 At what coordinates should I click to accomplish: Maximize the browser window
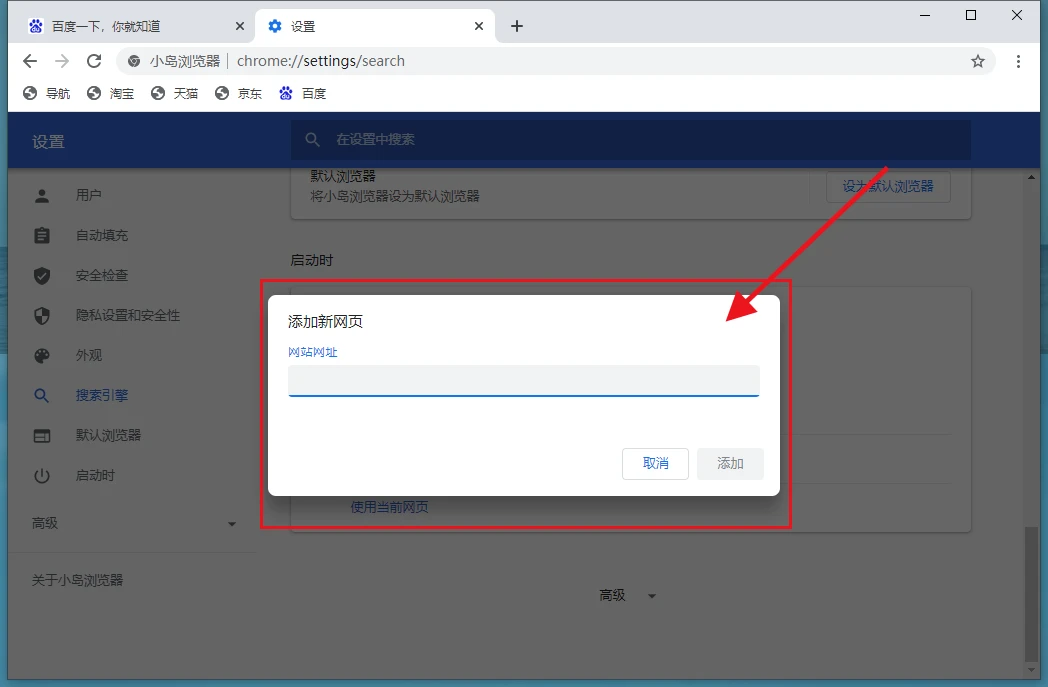[971, 15]
